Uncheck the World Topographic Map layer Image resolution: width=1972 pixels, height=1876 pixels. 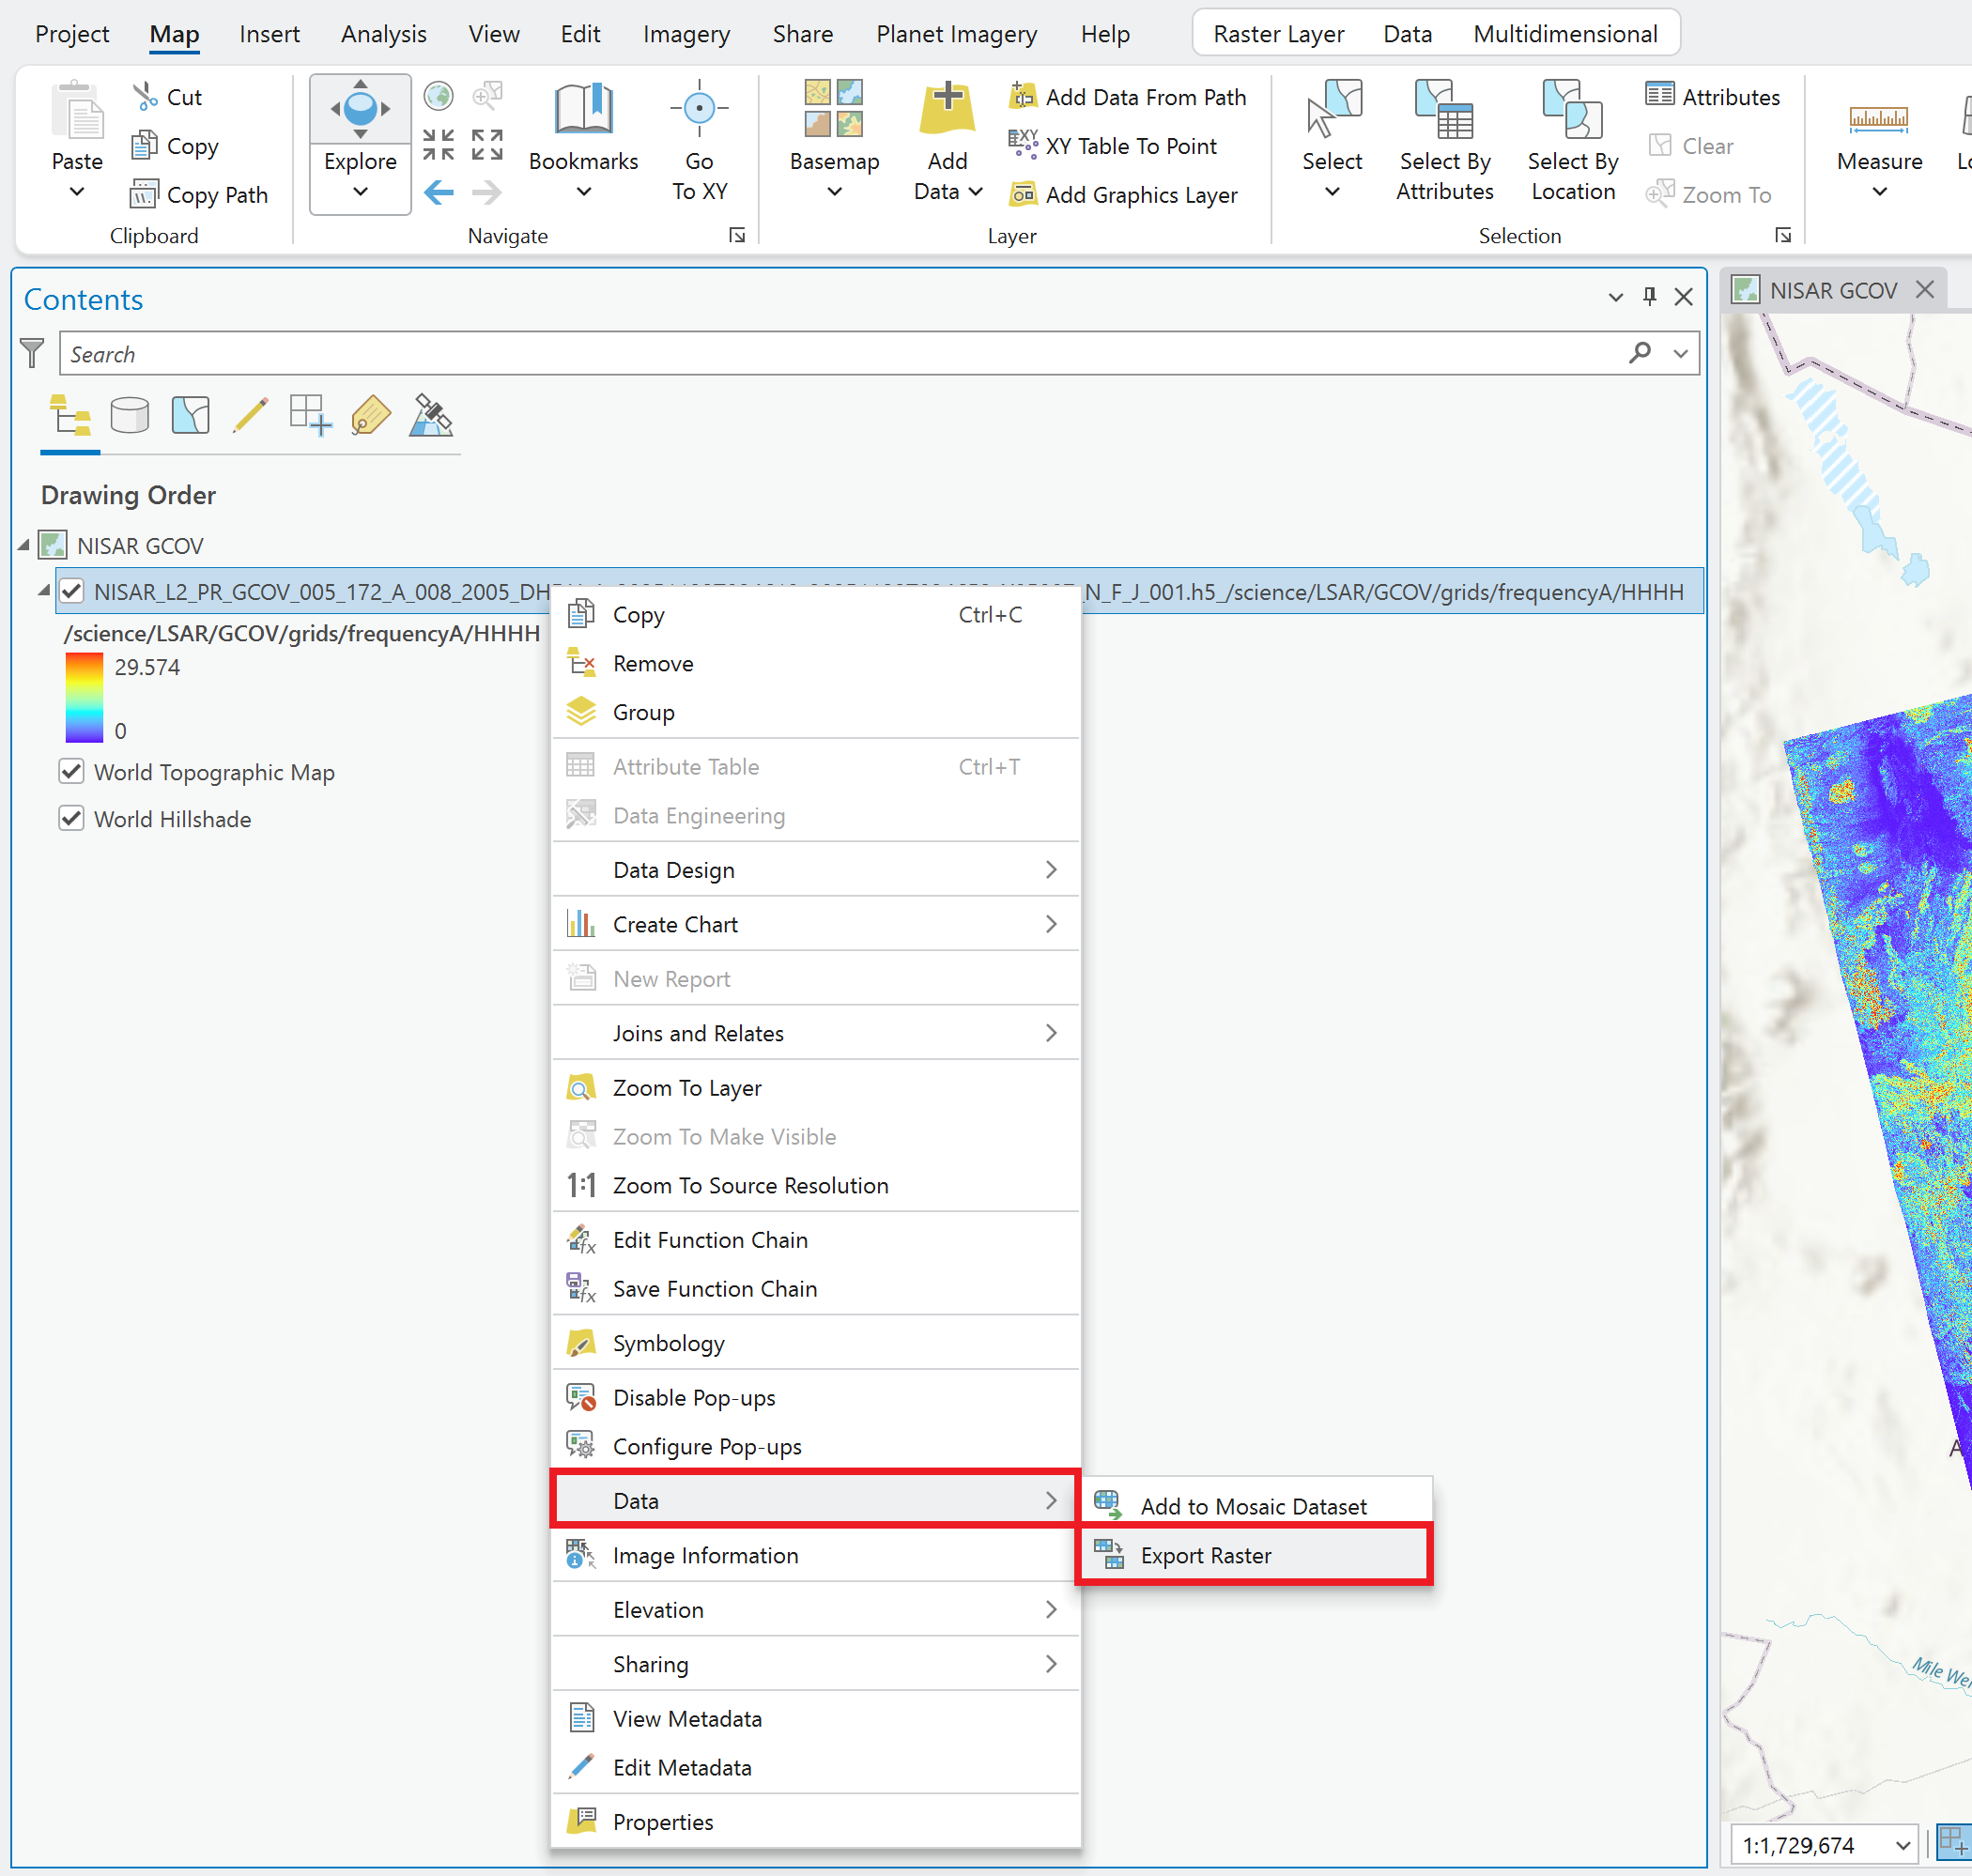click(71, 771)
